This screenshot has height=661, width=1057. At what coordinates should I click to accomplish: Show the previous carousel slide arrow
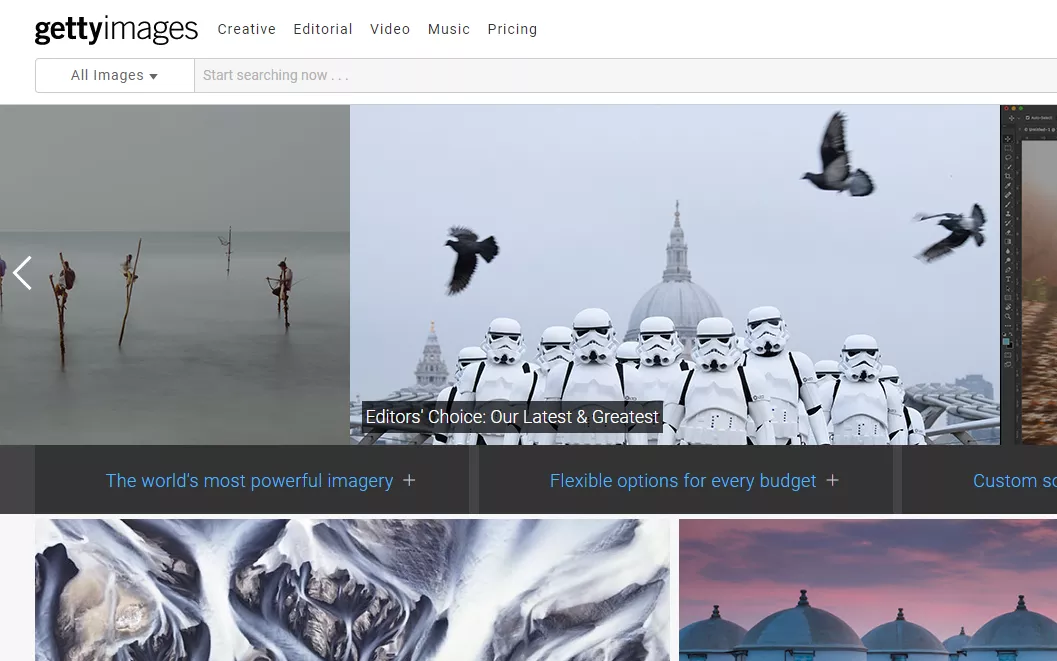[22, 273]
